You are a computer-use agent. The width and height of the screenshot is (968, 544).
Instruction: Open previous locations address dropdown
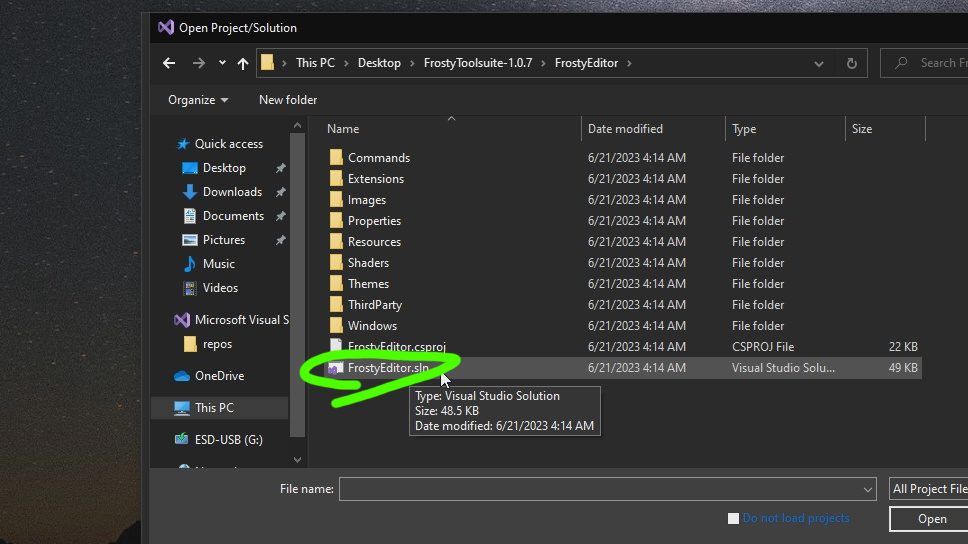[x=819, y=64]
